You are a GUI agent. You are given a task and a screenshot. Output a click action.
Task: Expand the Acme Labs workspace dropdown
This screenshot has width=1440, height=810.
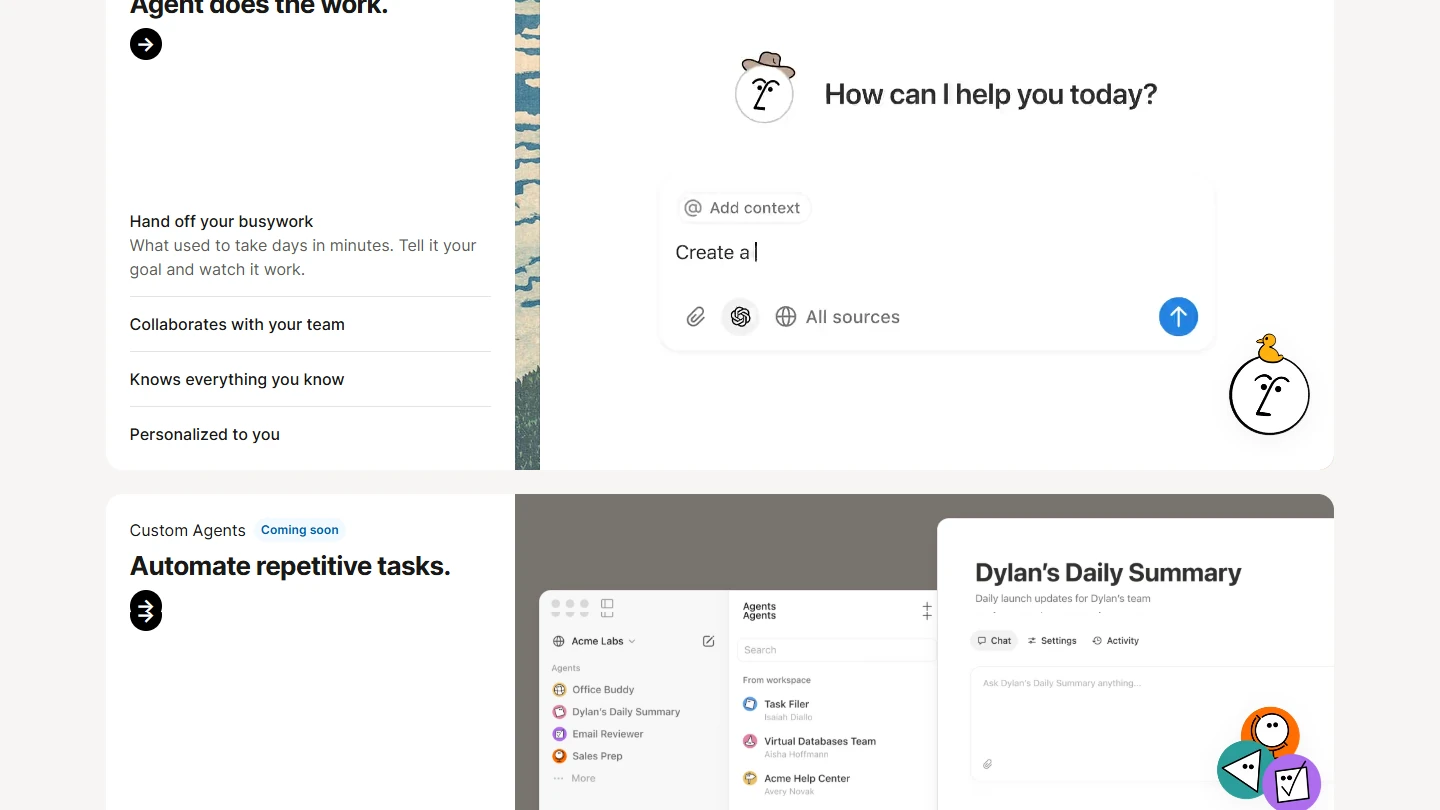coord(596,641)
